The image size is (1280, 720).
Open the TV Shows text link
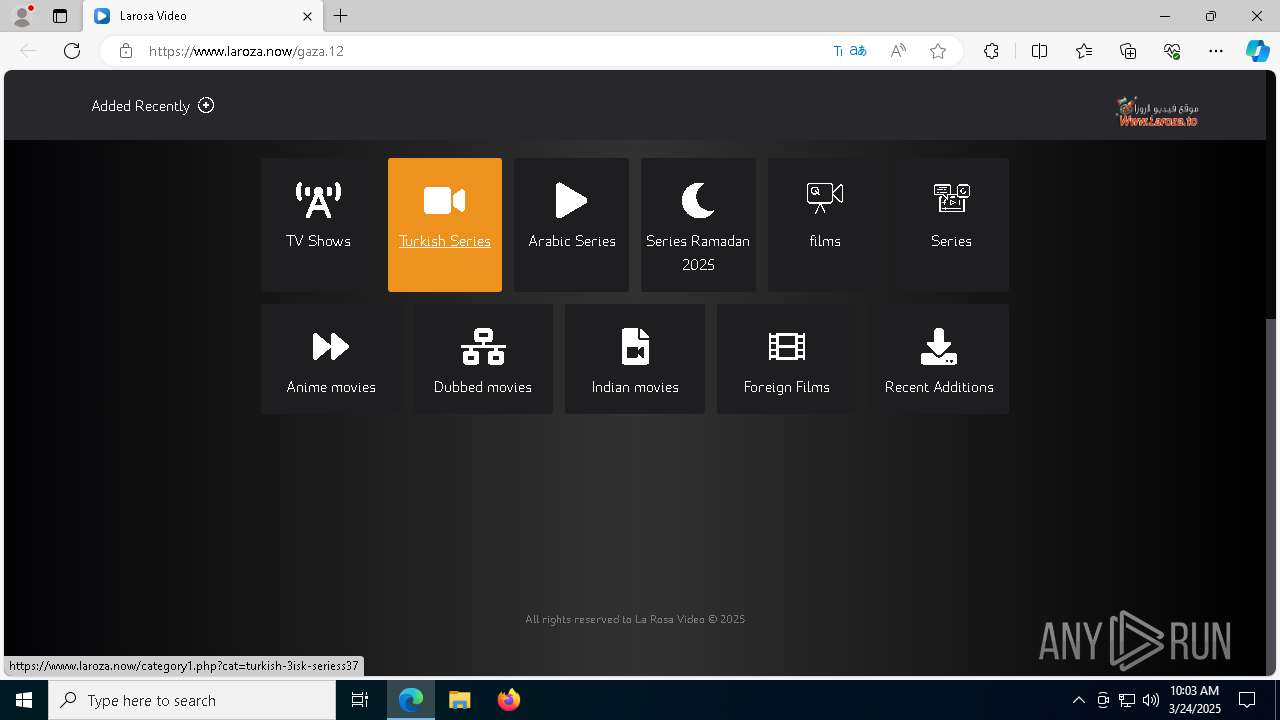[318, 241]
